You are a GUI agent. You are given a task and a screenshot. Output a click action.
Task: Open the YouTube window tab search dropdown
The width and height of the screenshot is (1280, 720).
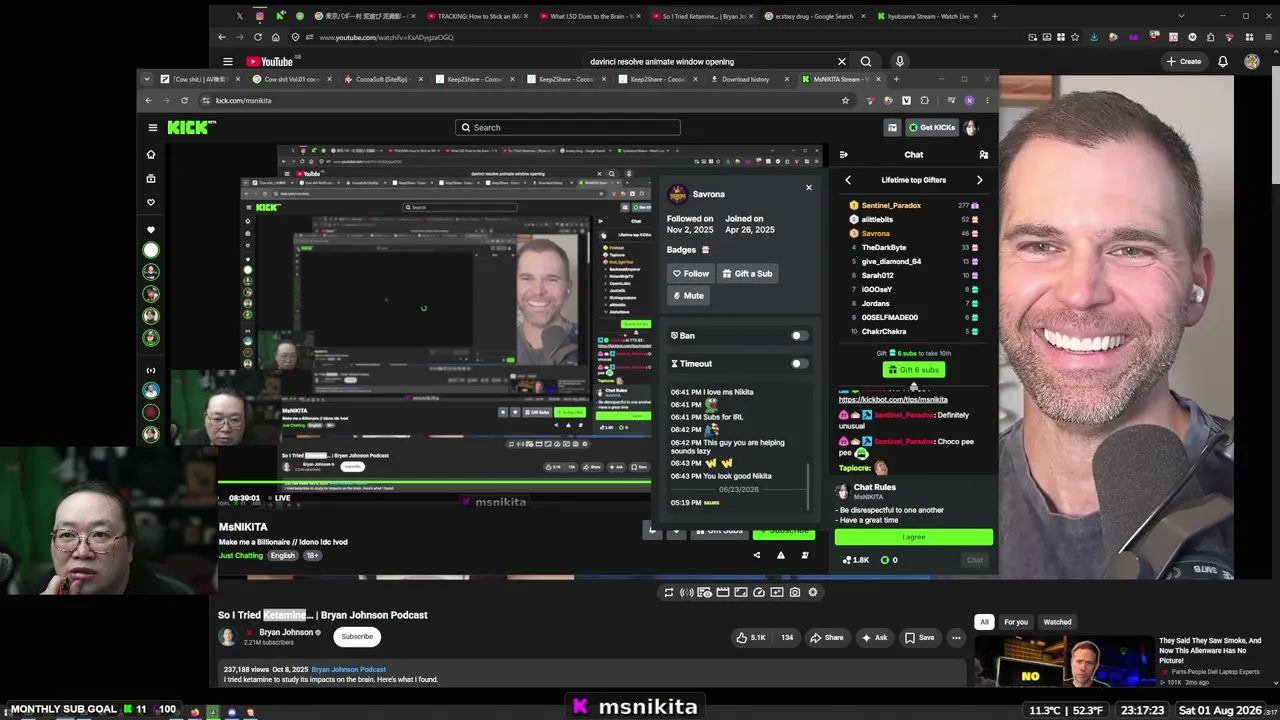(x=1181, y=16)
